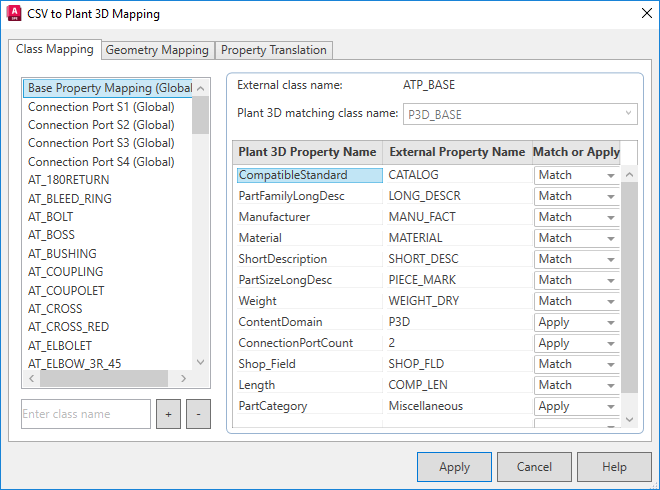Click class list scroll left arrow
Viewport: 660px width, 490px height.
tap(32, 378)
